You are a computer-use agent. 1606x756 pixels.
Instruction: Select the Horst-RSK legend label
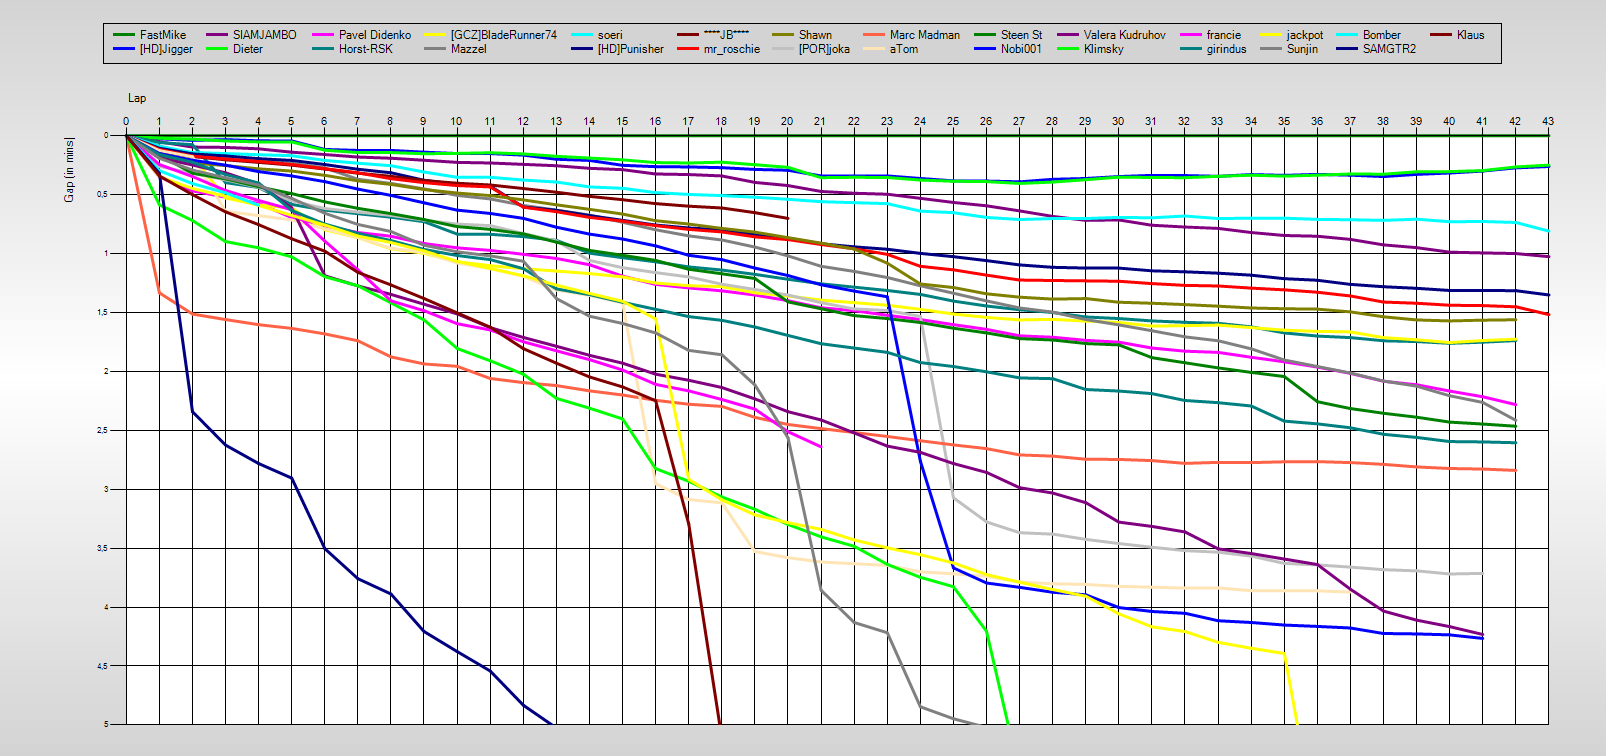[365, 49]
